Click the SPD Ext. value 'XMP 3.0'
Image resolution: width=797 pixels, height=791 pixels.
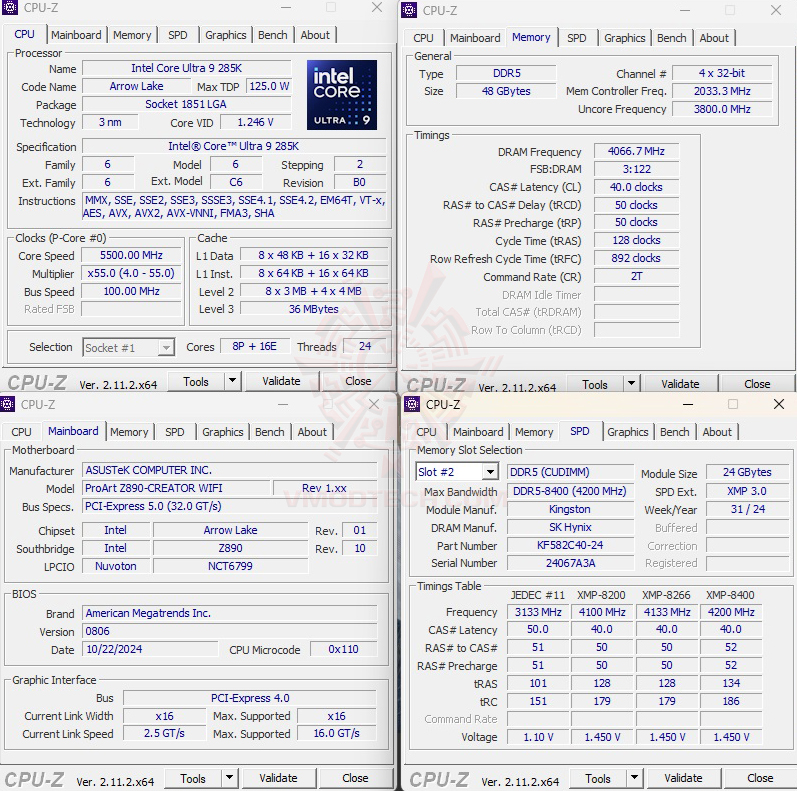coord(747,491)
